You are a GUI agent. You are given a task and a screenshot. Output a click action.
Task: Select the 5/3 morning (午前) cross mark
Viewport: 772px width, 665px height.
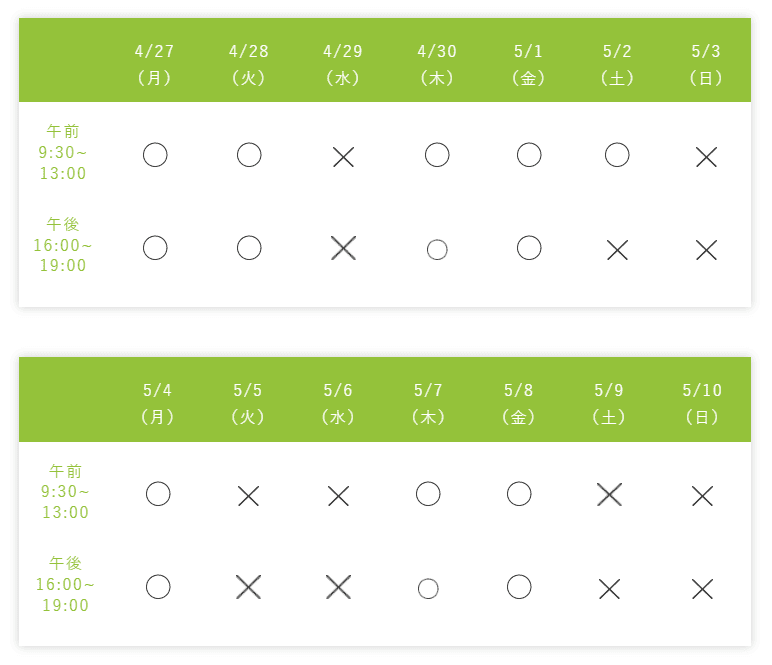706,156
